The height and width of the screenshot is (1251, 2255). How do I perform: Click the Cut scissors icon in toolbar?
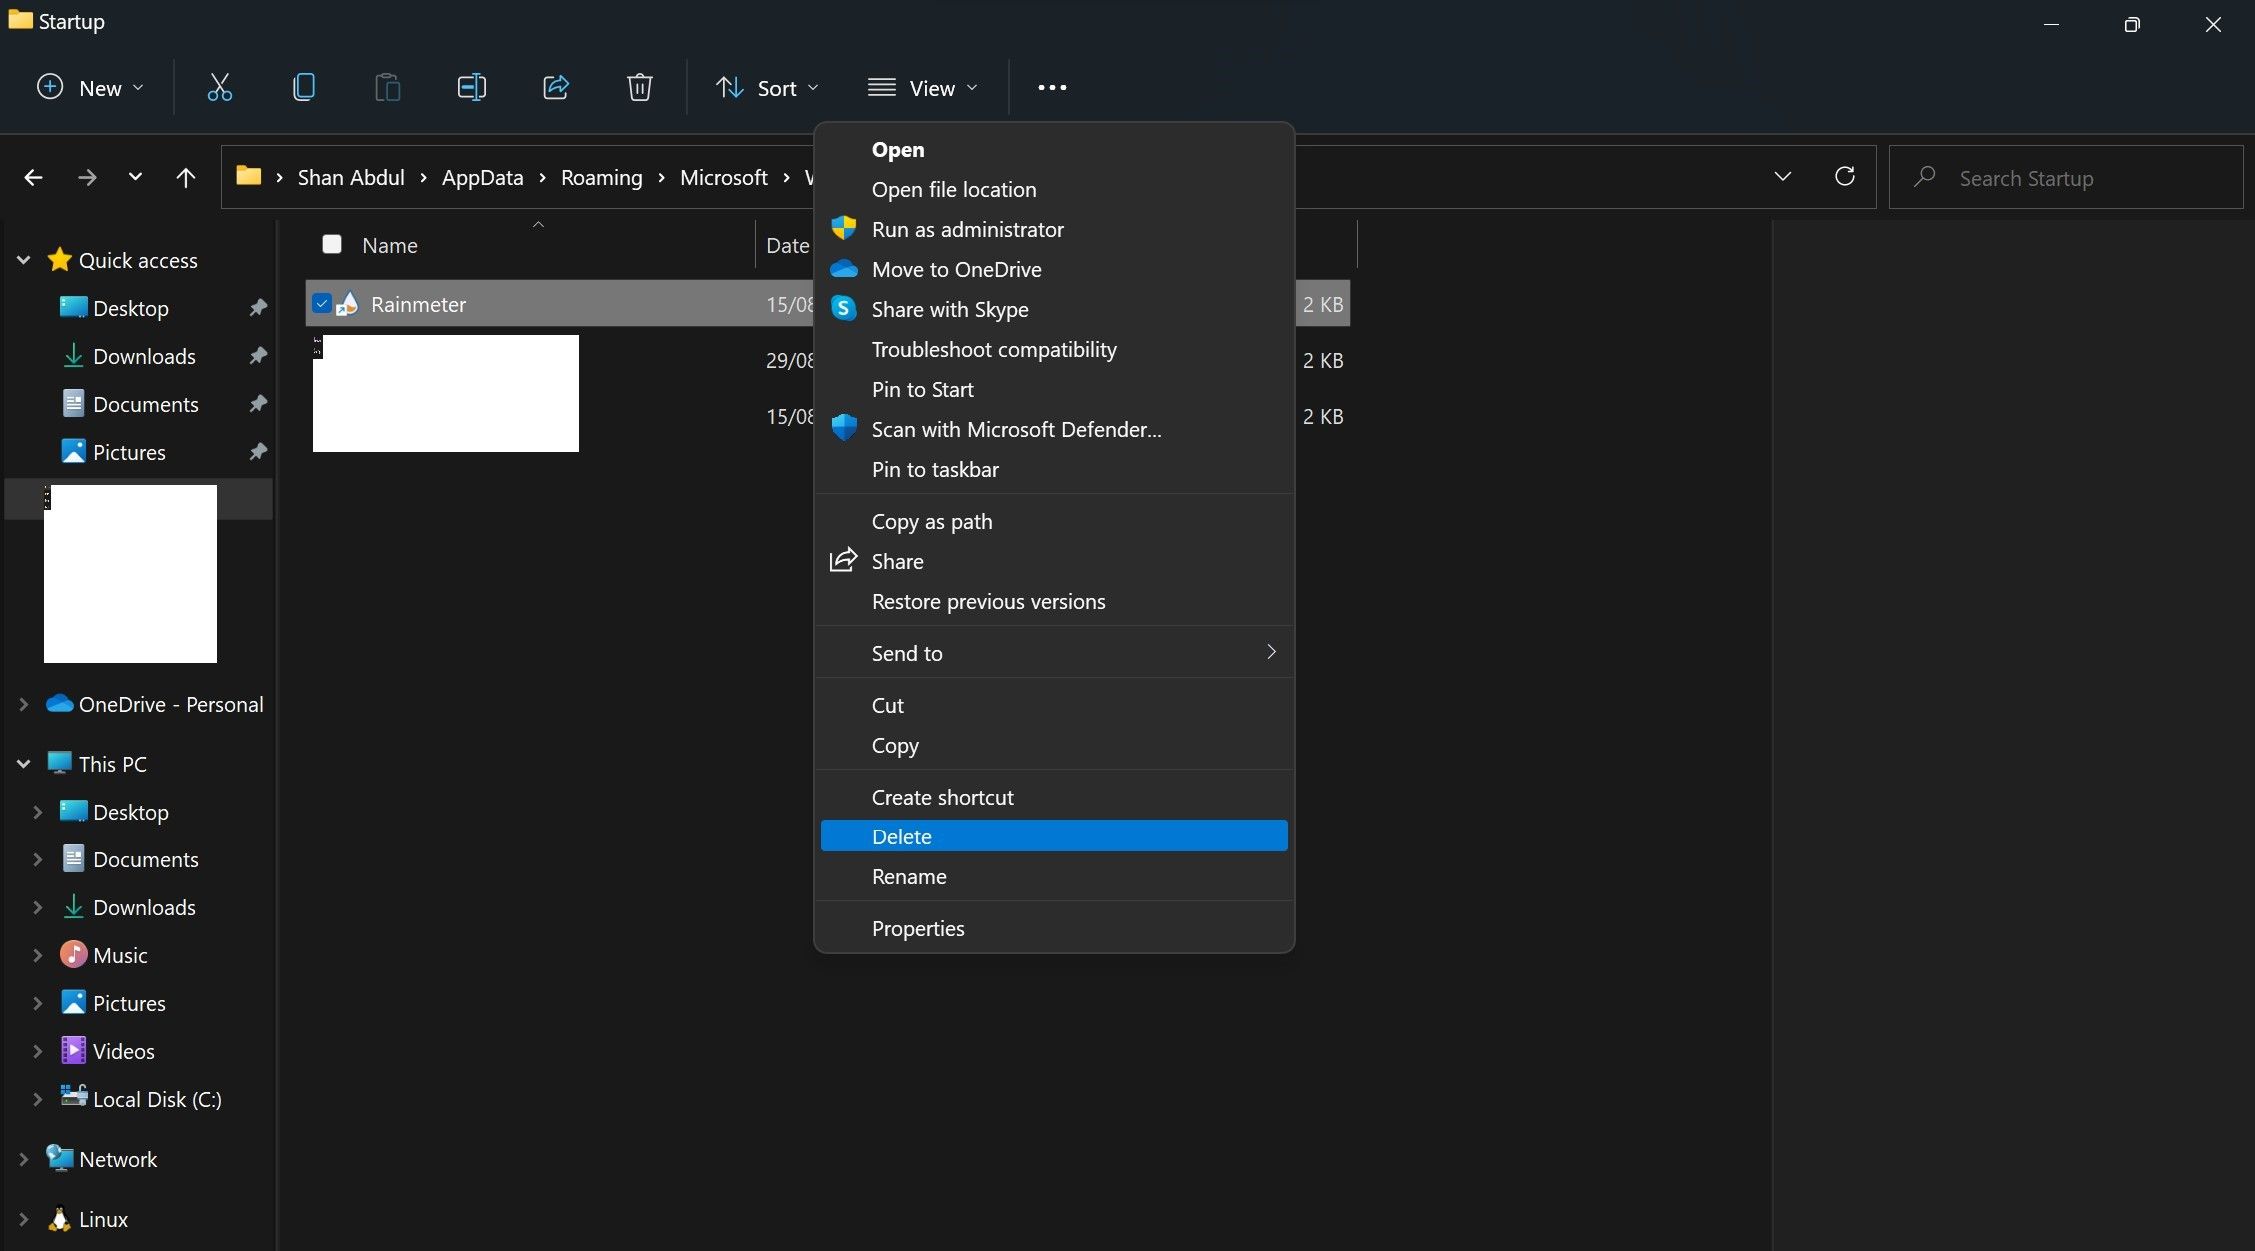(220, 88)
